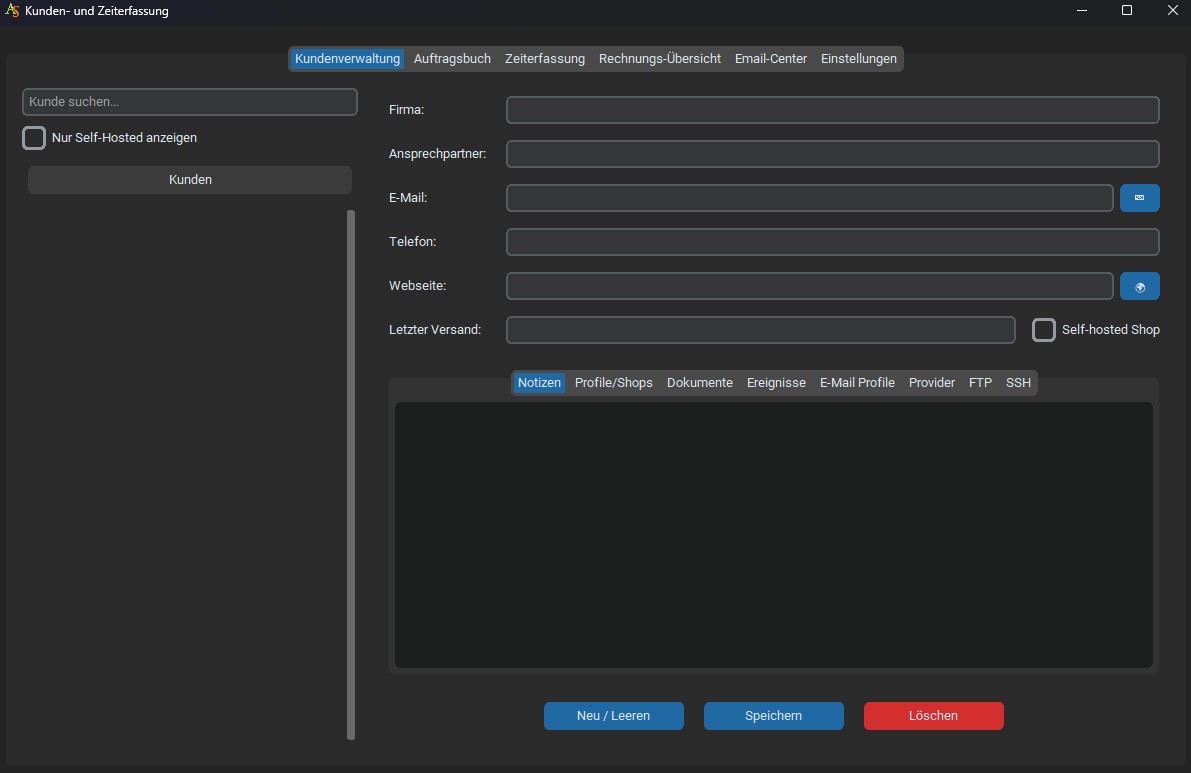Open the Einstellungen tab
Image resolution: width=1191 pixels, height=773 pixels.
point(858,58)
